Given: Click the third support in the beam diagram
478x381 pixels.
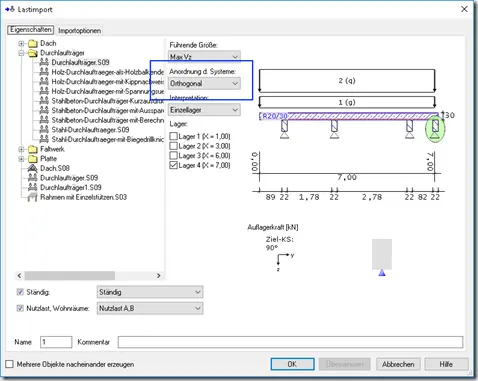Looking at the screenshot, I should (x=410, y=129).
